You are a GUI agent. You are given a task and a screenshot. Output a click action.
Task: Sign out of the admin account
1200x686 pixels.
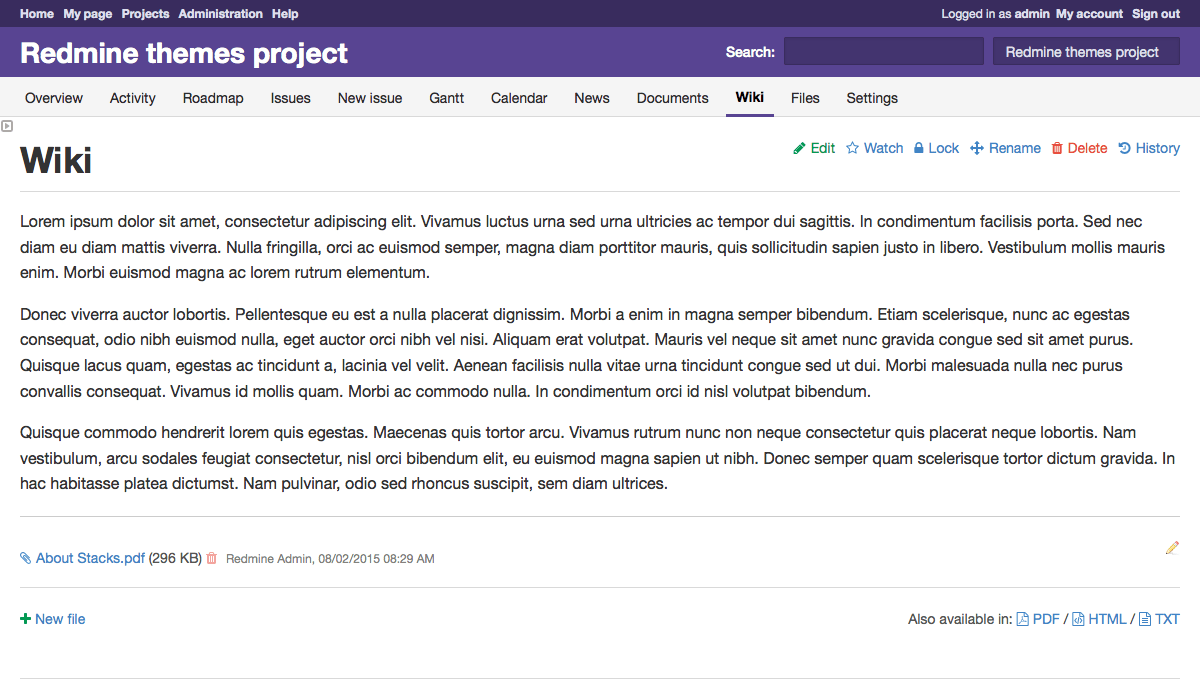[x=1155, y=13]
